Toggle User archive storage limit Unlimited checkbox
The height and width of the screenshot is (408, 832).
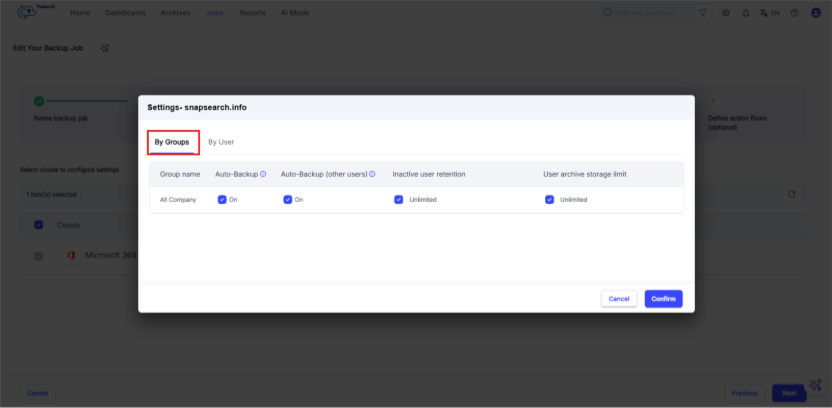point(549,199)
